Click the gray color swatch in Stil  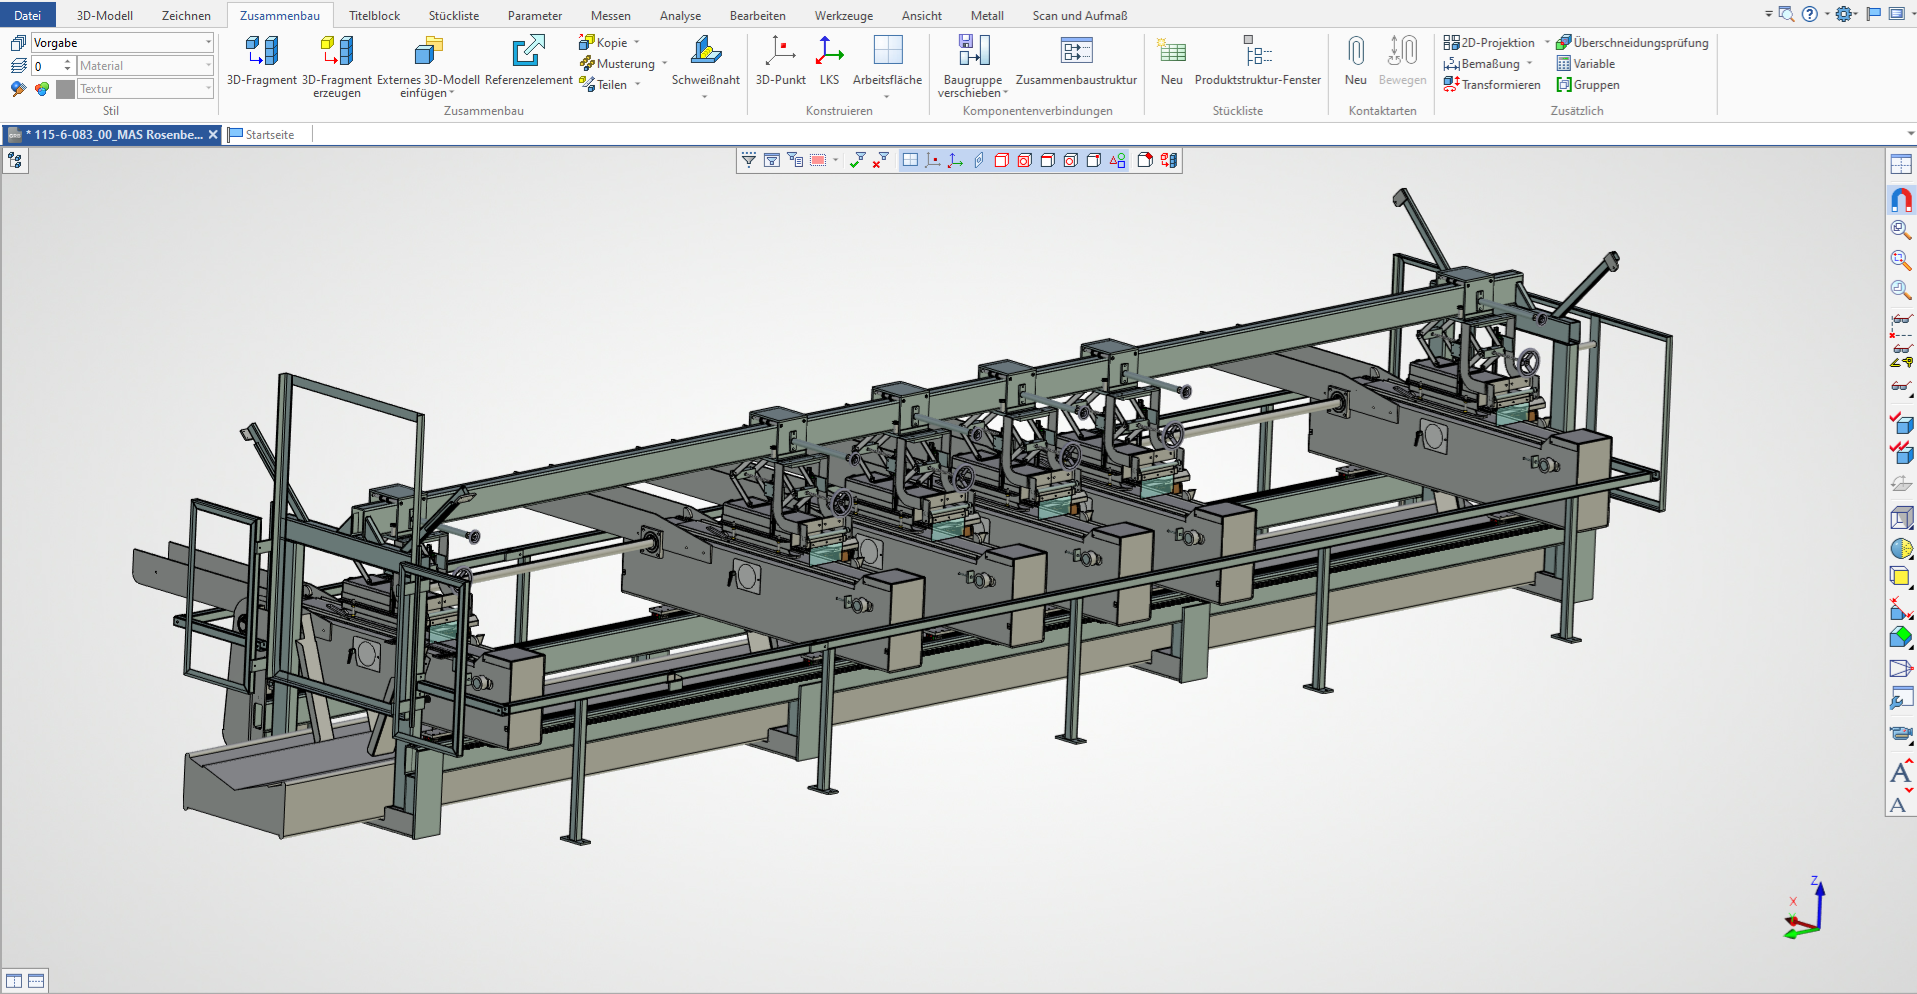[65, 89]
